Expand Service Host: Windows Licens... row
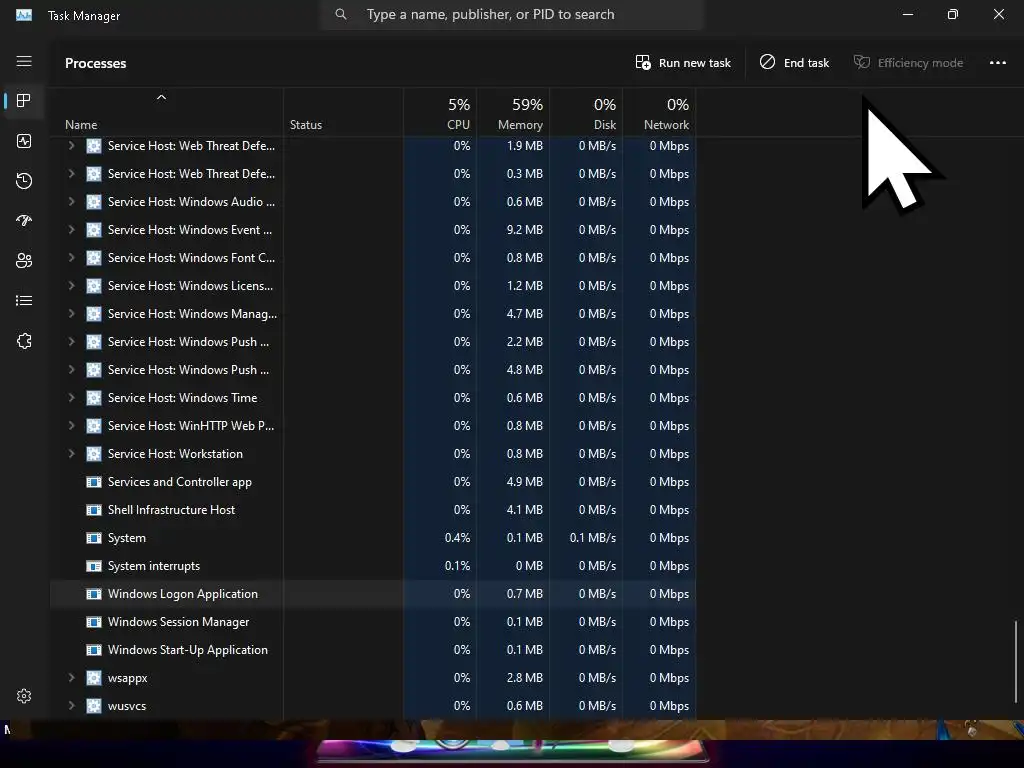This screenshot has width=1024, height=768. pos(71,286)
